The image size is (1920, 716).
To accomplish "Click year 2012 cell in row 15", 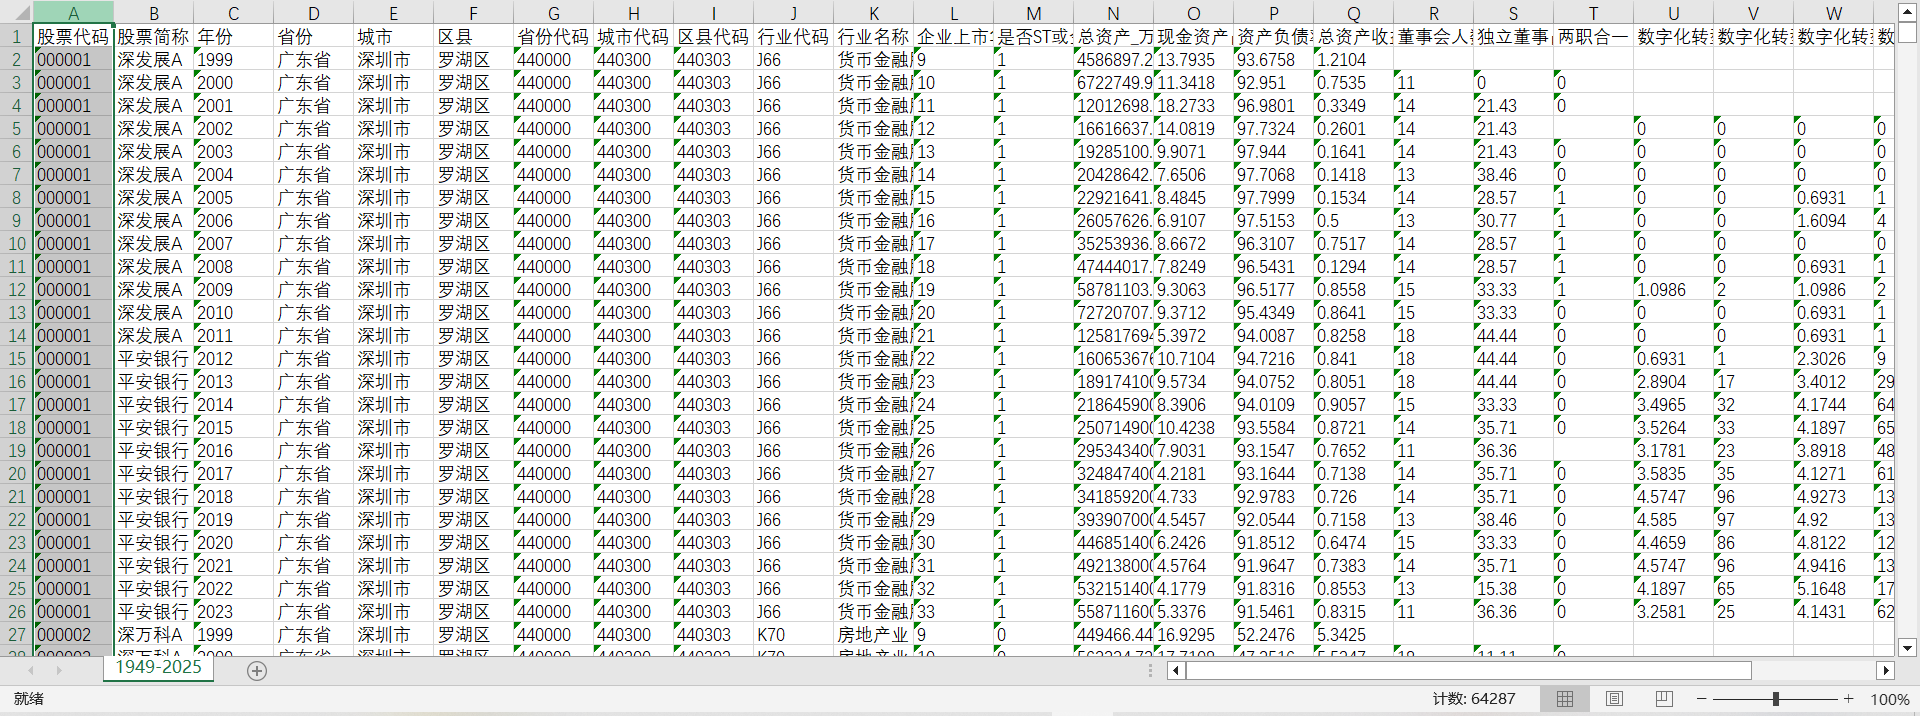I will (x=233, y=358).
